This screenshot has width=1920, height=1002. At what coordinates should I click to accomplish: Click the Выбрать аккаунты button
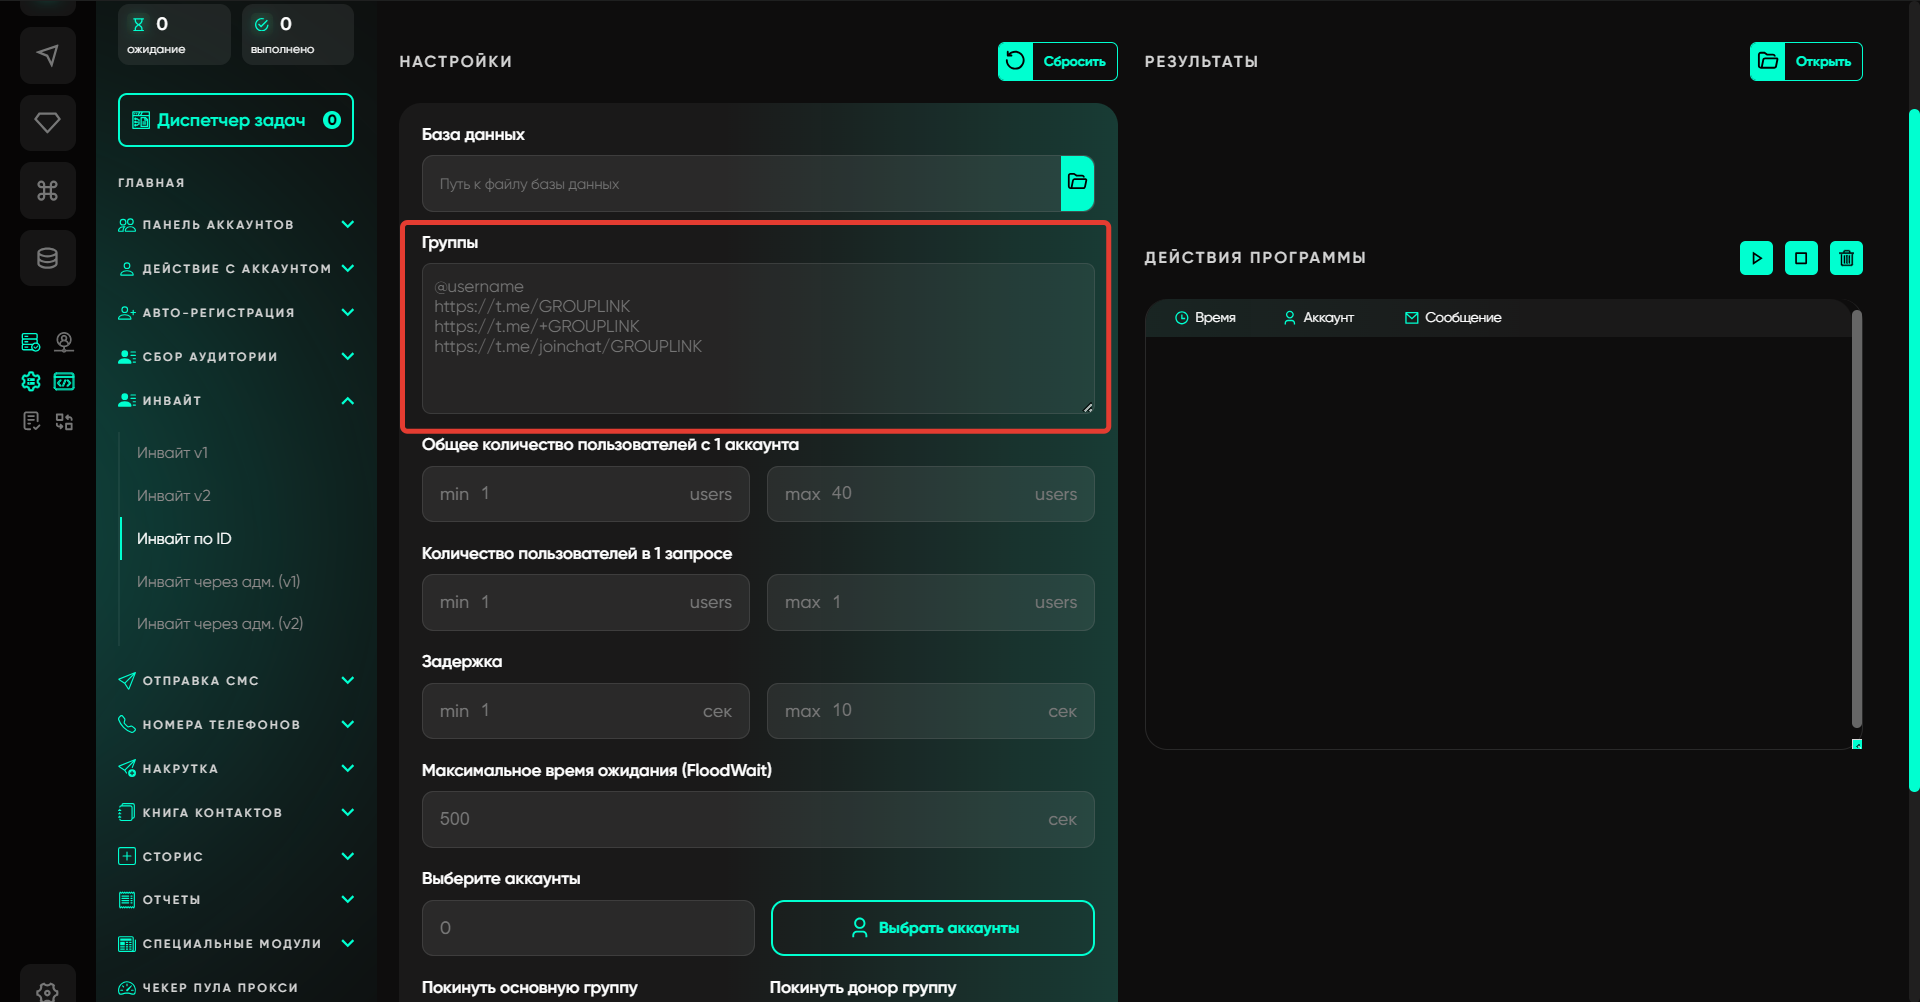[x=932, y=928]
